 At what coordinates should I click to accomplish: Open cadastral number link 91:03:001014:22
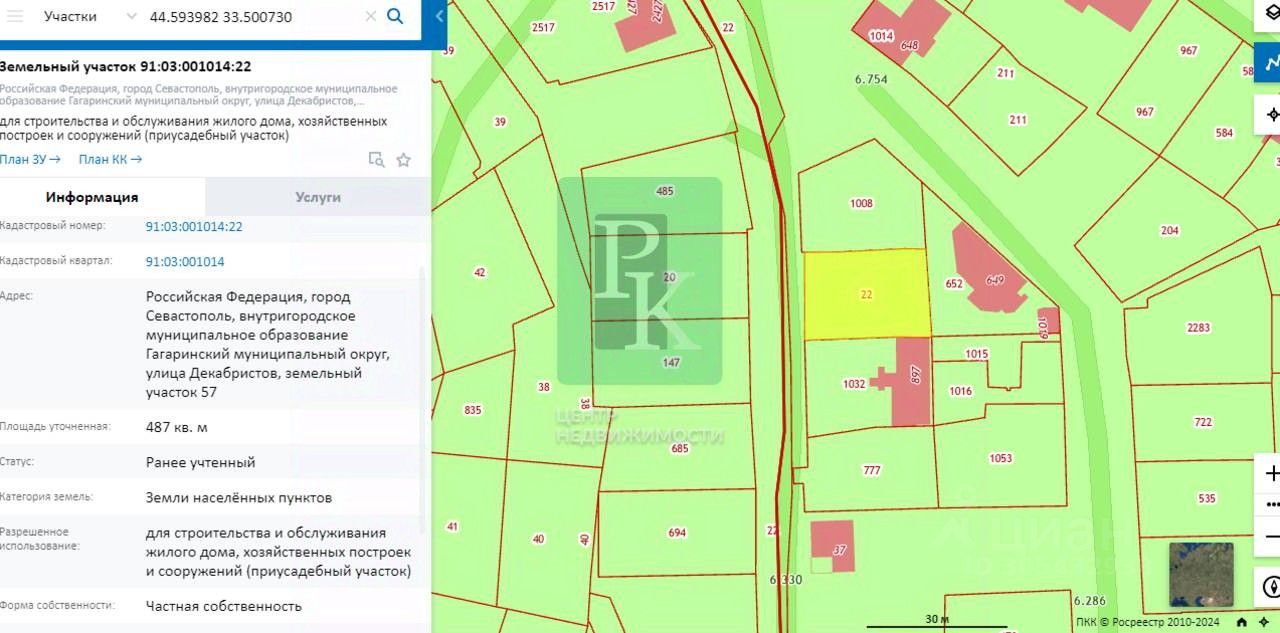(x=194, y=227)
